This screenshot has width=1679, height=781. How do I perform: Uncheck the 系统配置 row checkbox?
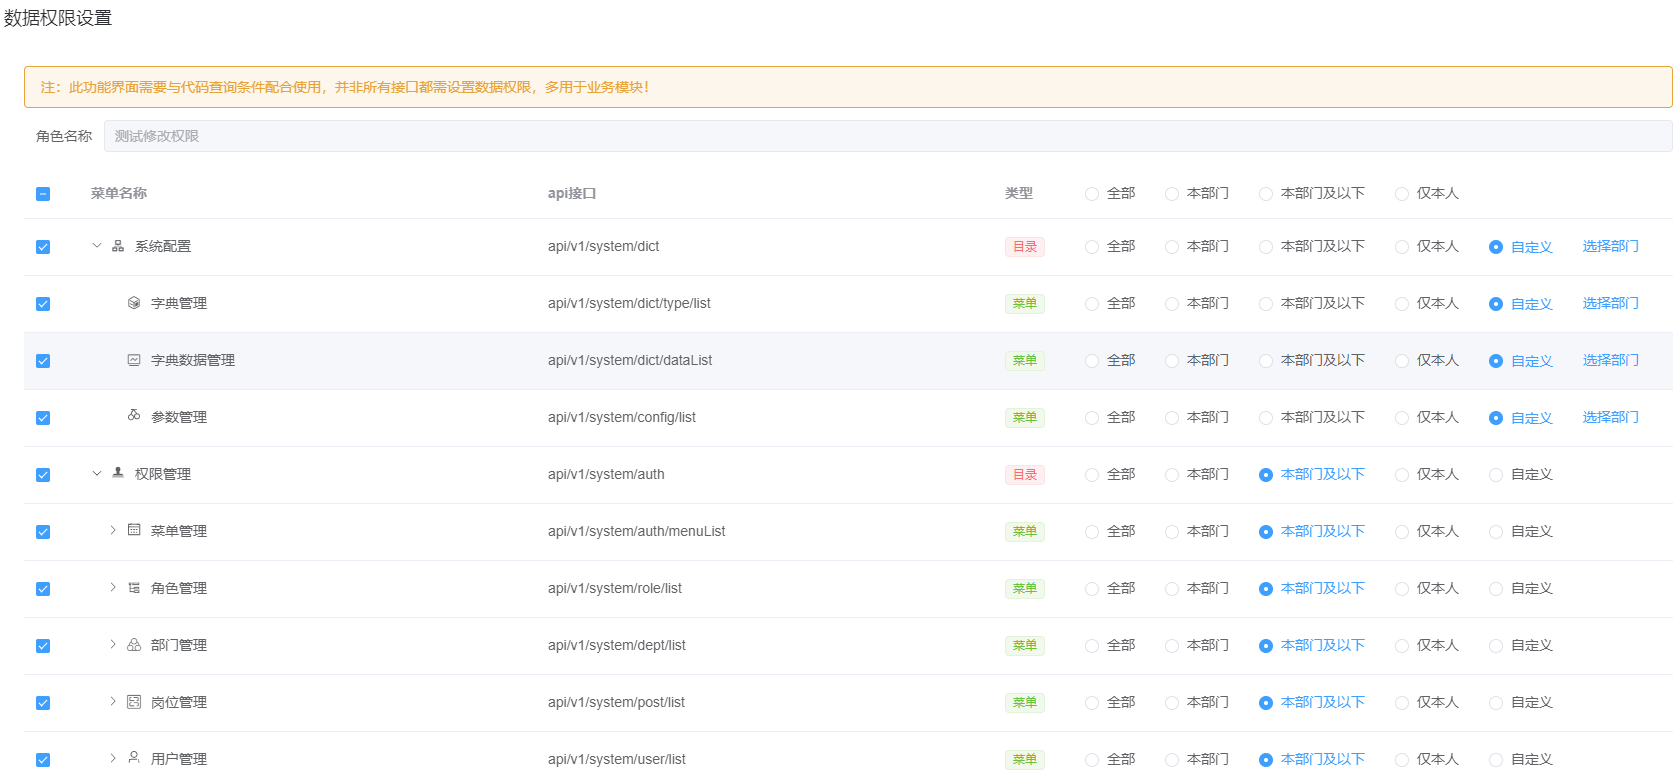[x=43, y=247]
